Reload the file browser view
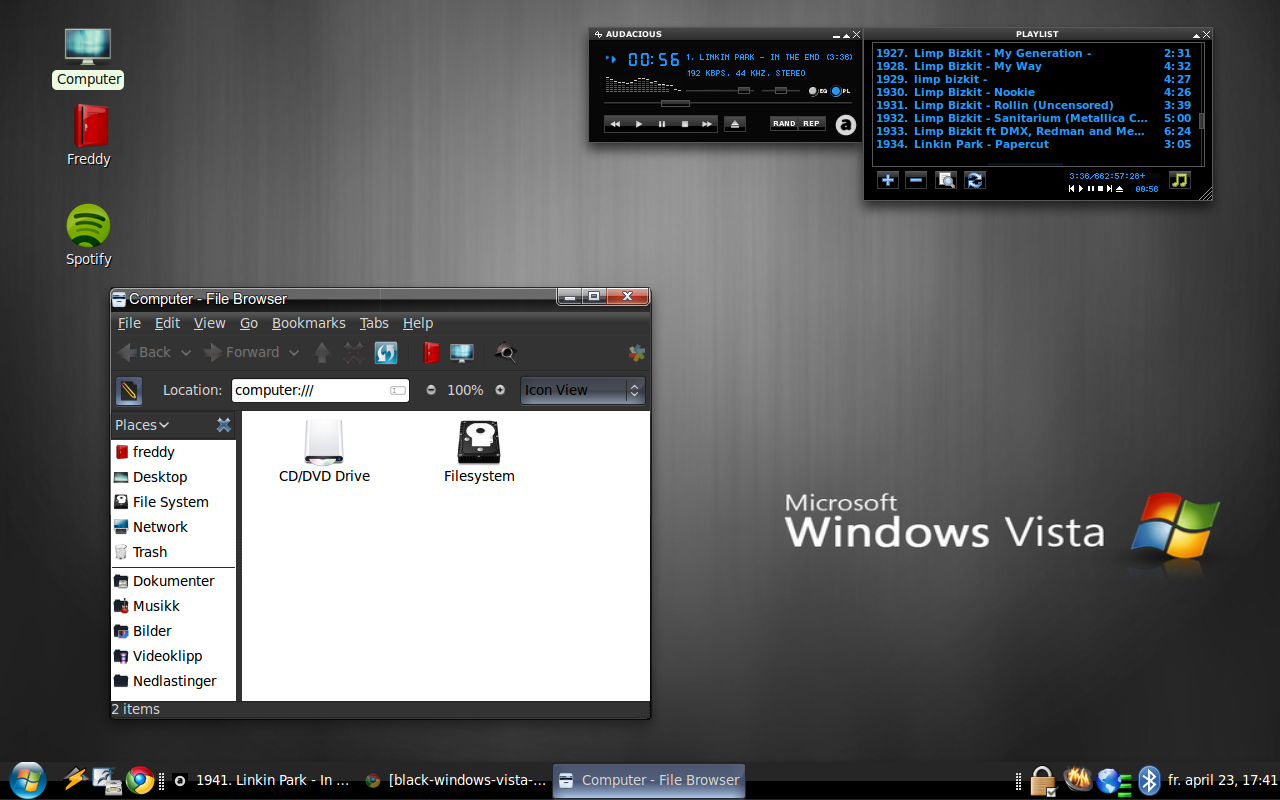The width and height of the screenshot is (1280, 800). 386,352
